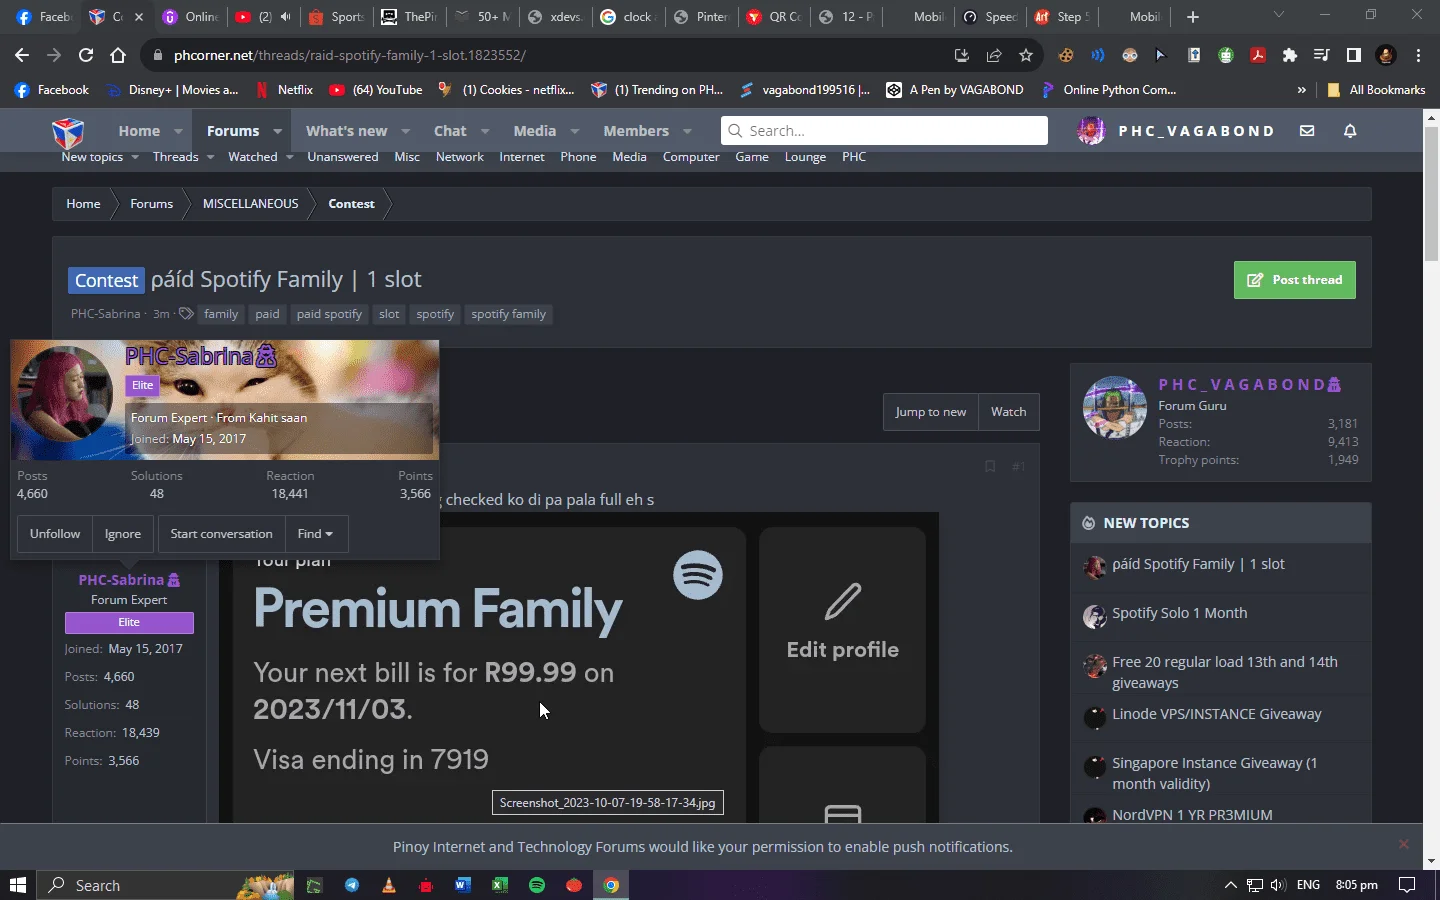1440x900 pixels.
Task: Open the Windows Start menu
Action: pos(18,885)
